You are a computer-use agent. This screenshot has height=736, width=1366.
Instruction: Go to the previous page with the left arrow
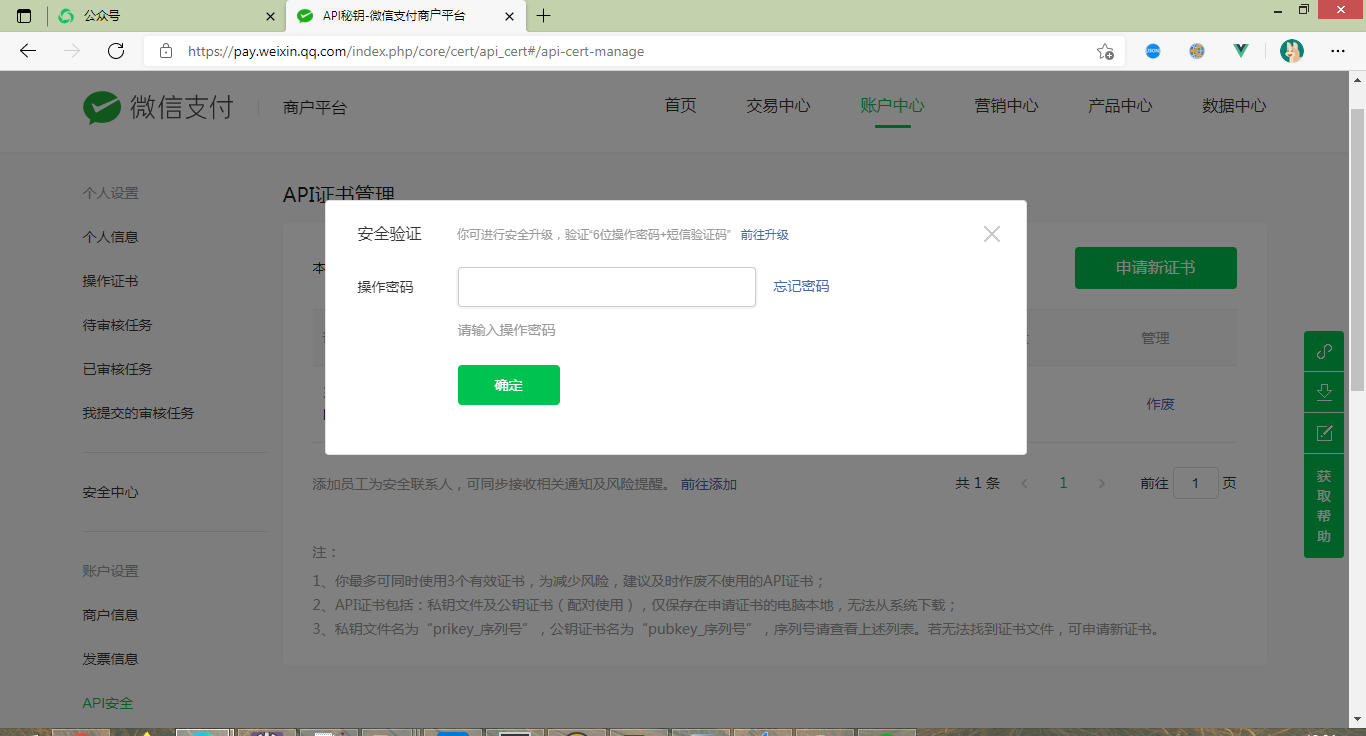[1025, 483]
